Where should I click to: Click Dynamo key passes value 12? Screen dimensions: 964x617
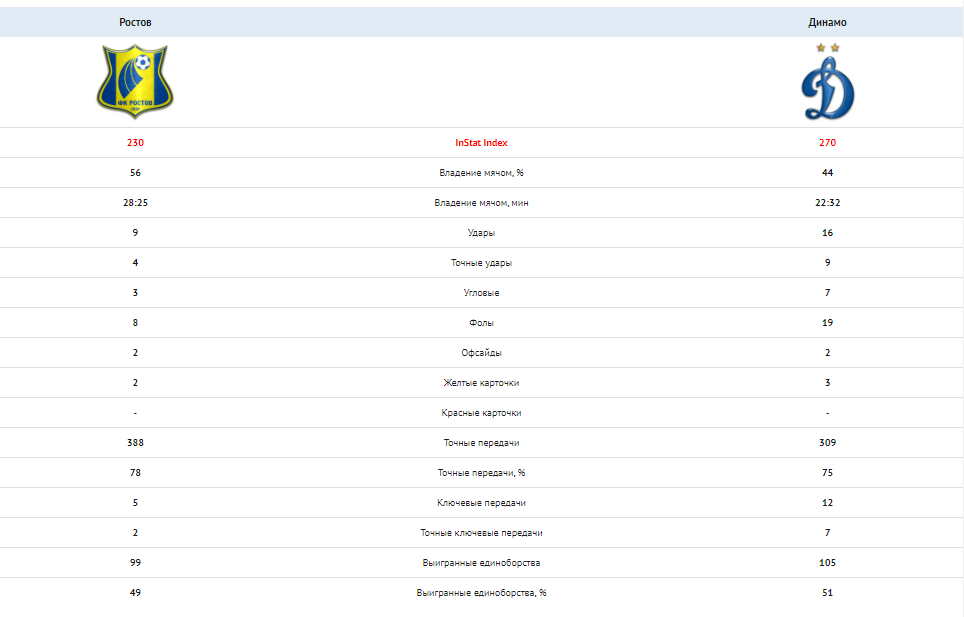[828, 503]
